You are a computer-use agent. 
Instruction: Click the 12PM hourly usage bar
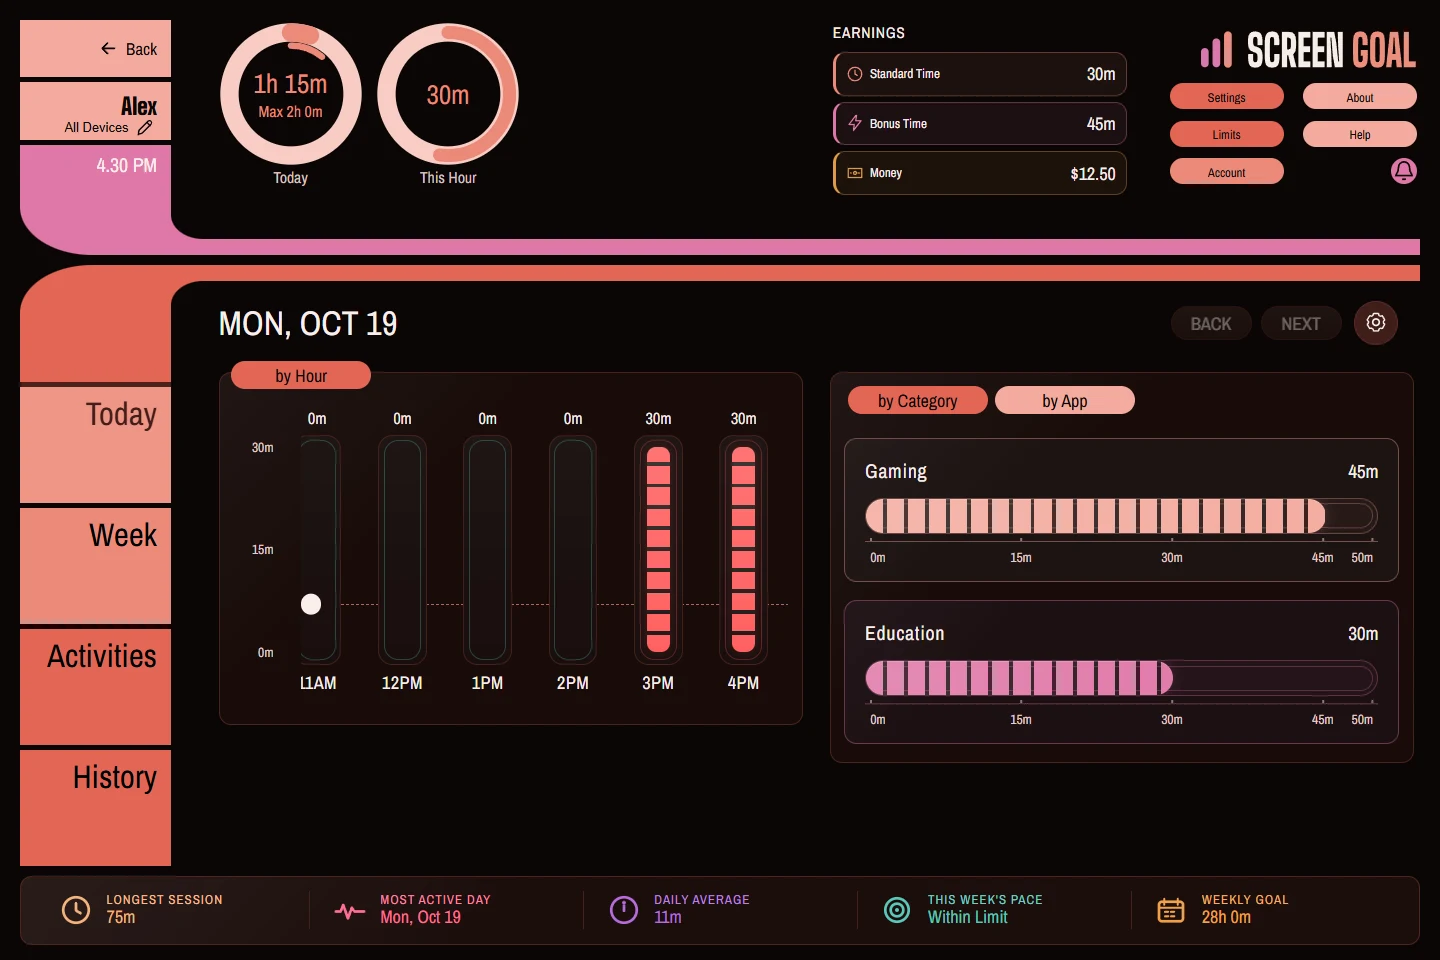[x=402, y=550]
